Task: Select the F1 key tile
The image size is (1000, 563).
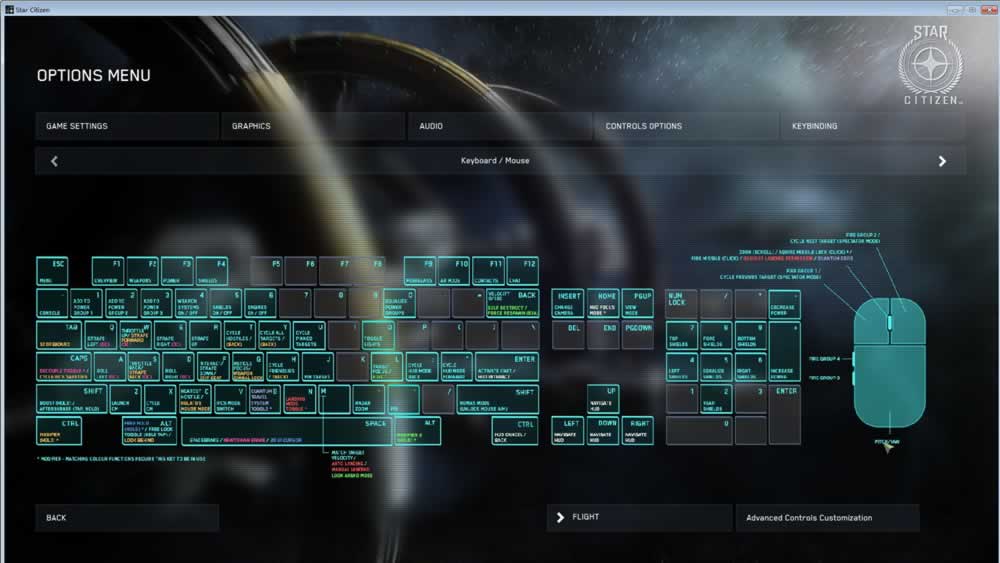Action: (107, 271)
